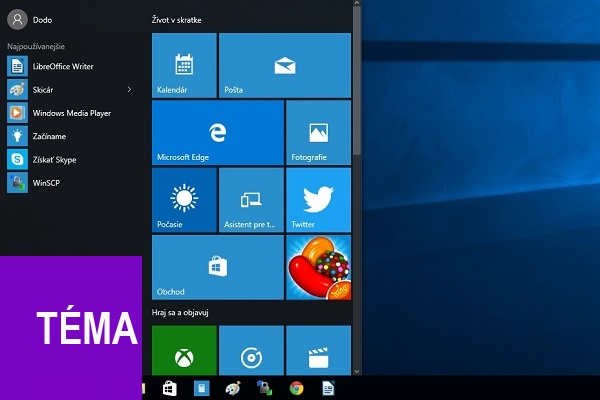Image resolution: width=600 pixels, height=400 pixels.
Task: Open the Dodo user account
Action: [30, 20]
